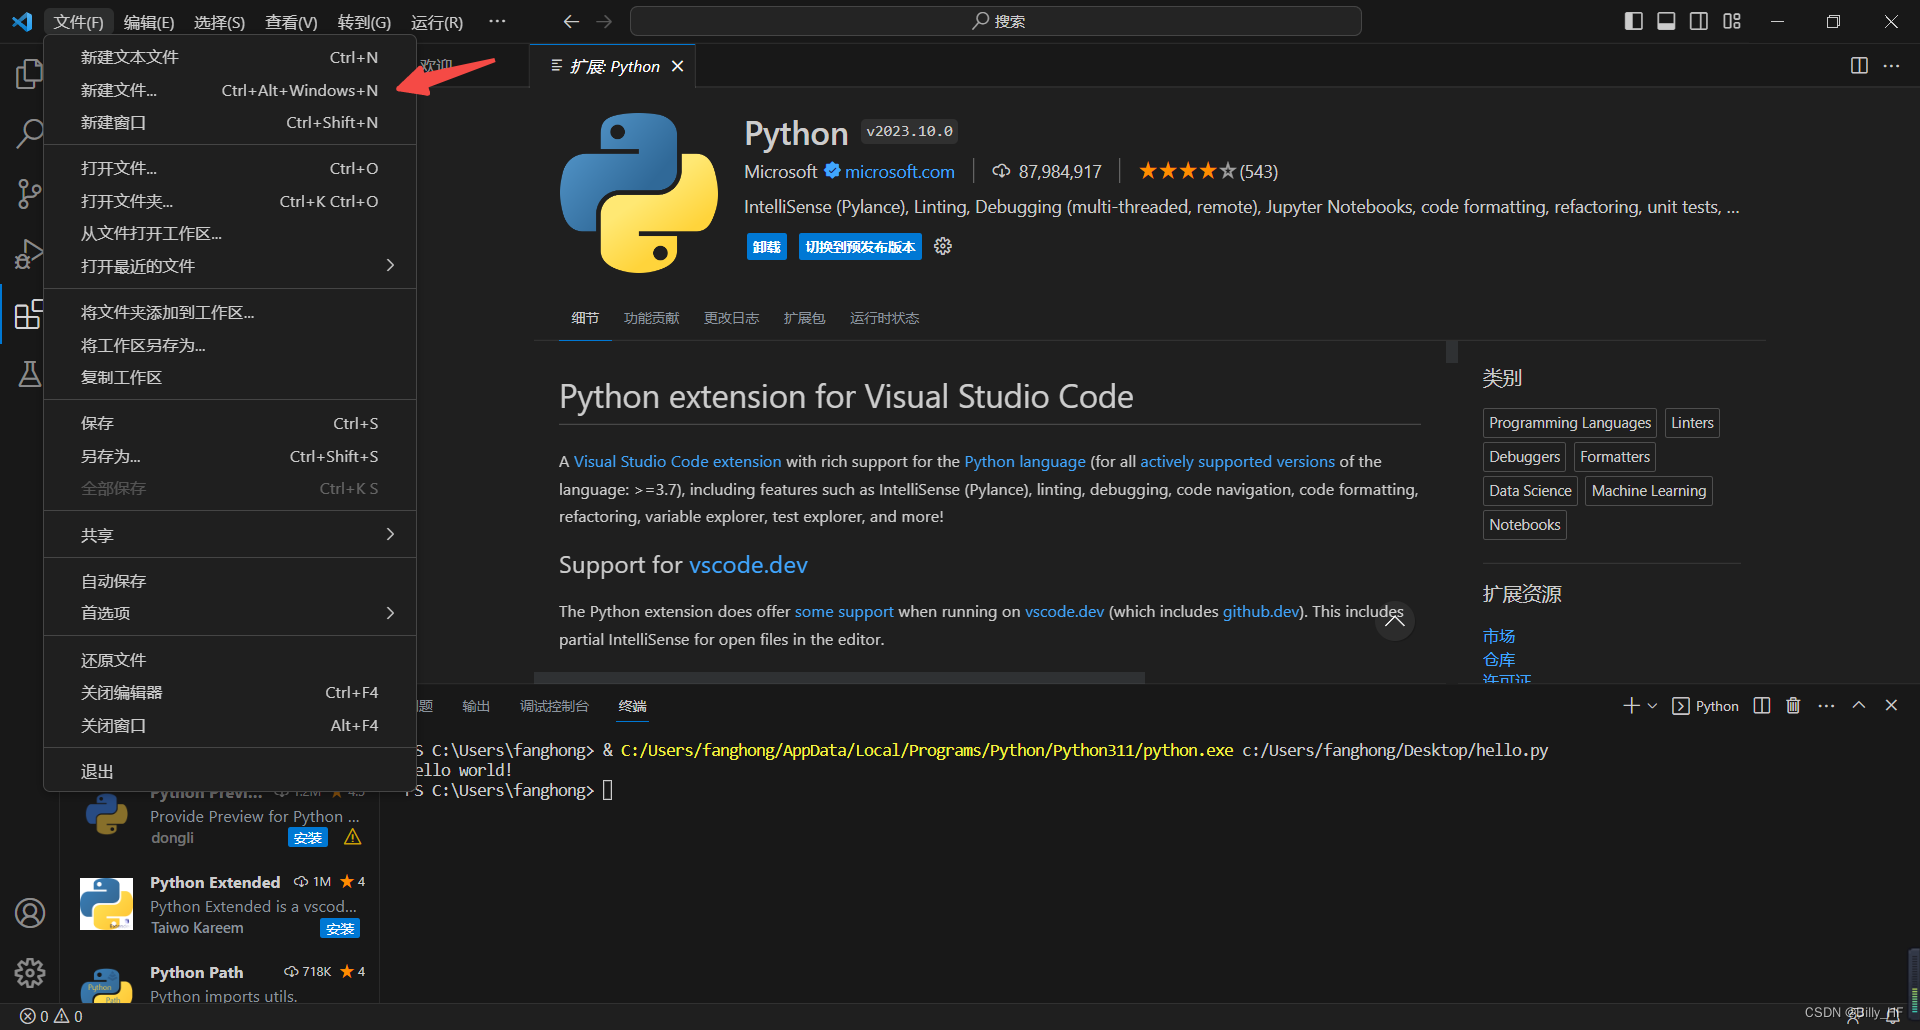Open terminal panel more actions ellipsis

coord(1826,706)
